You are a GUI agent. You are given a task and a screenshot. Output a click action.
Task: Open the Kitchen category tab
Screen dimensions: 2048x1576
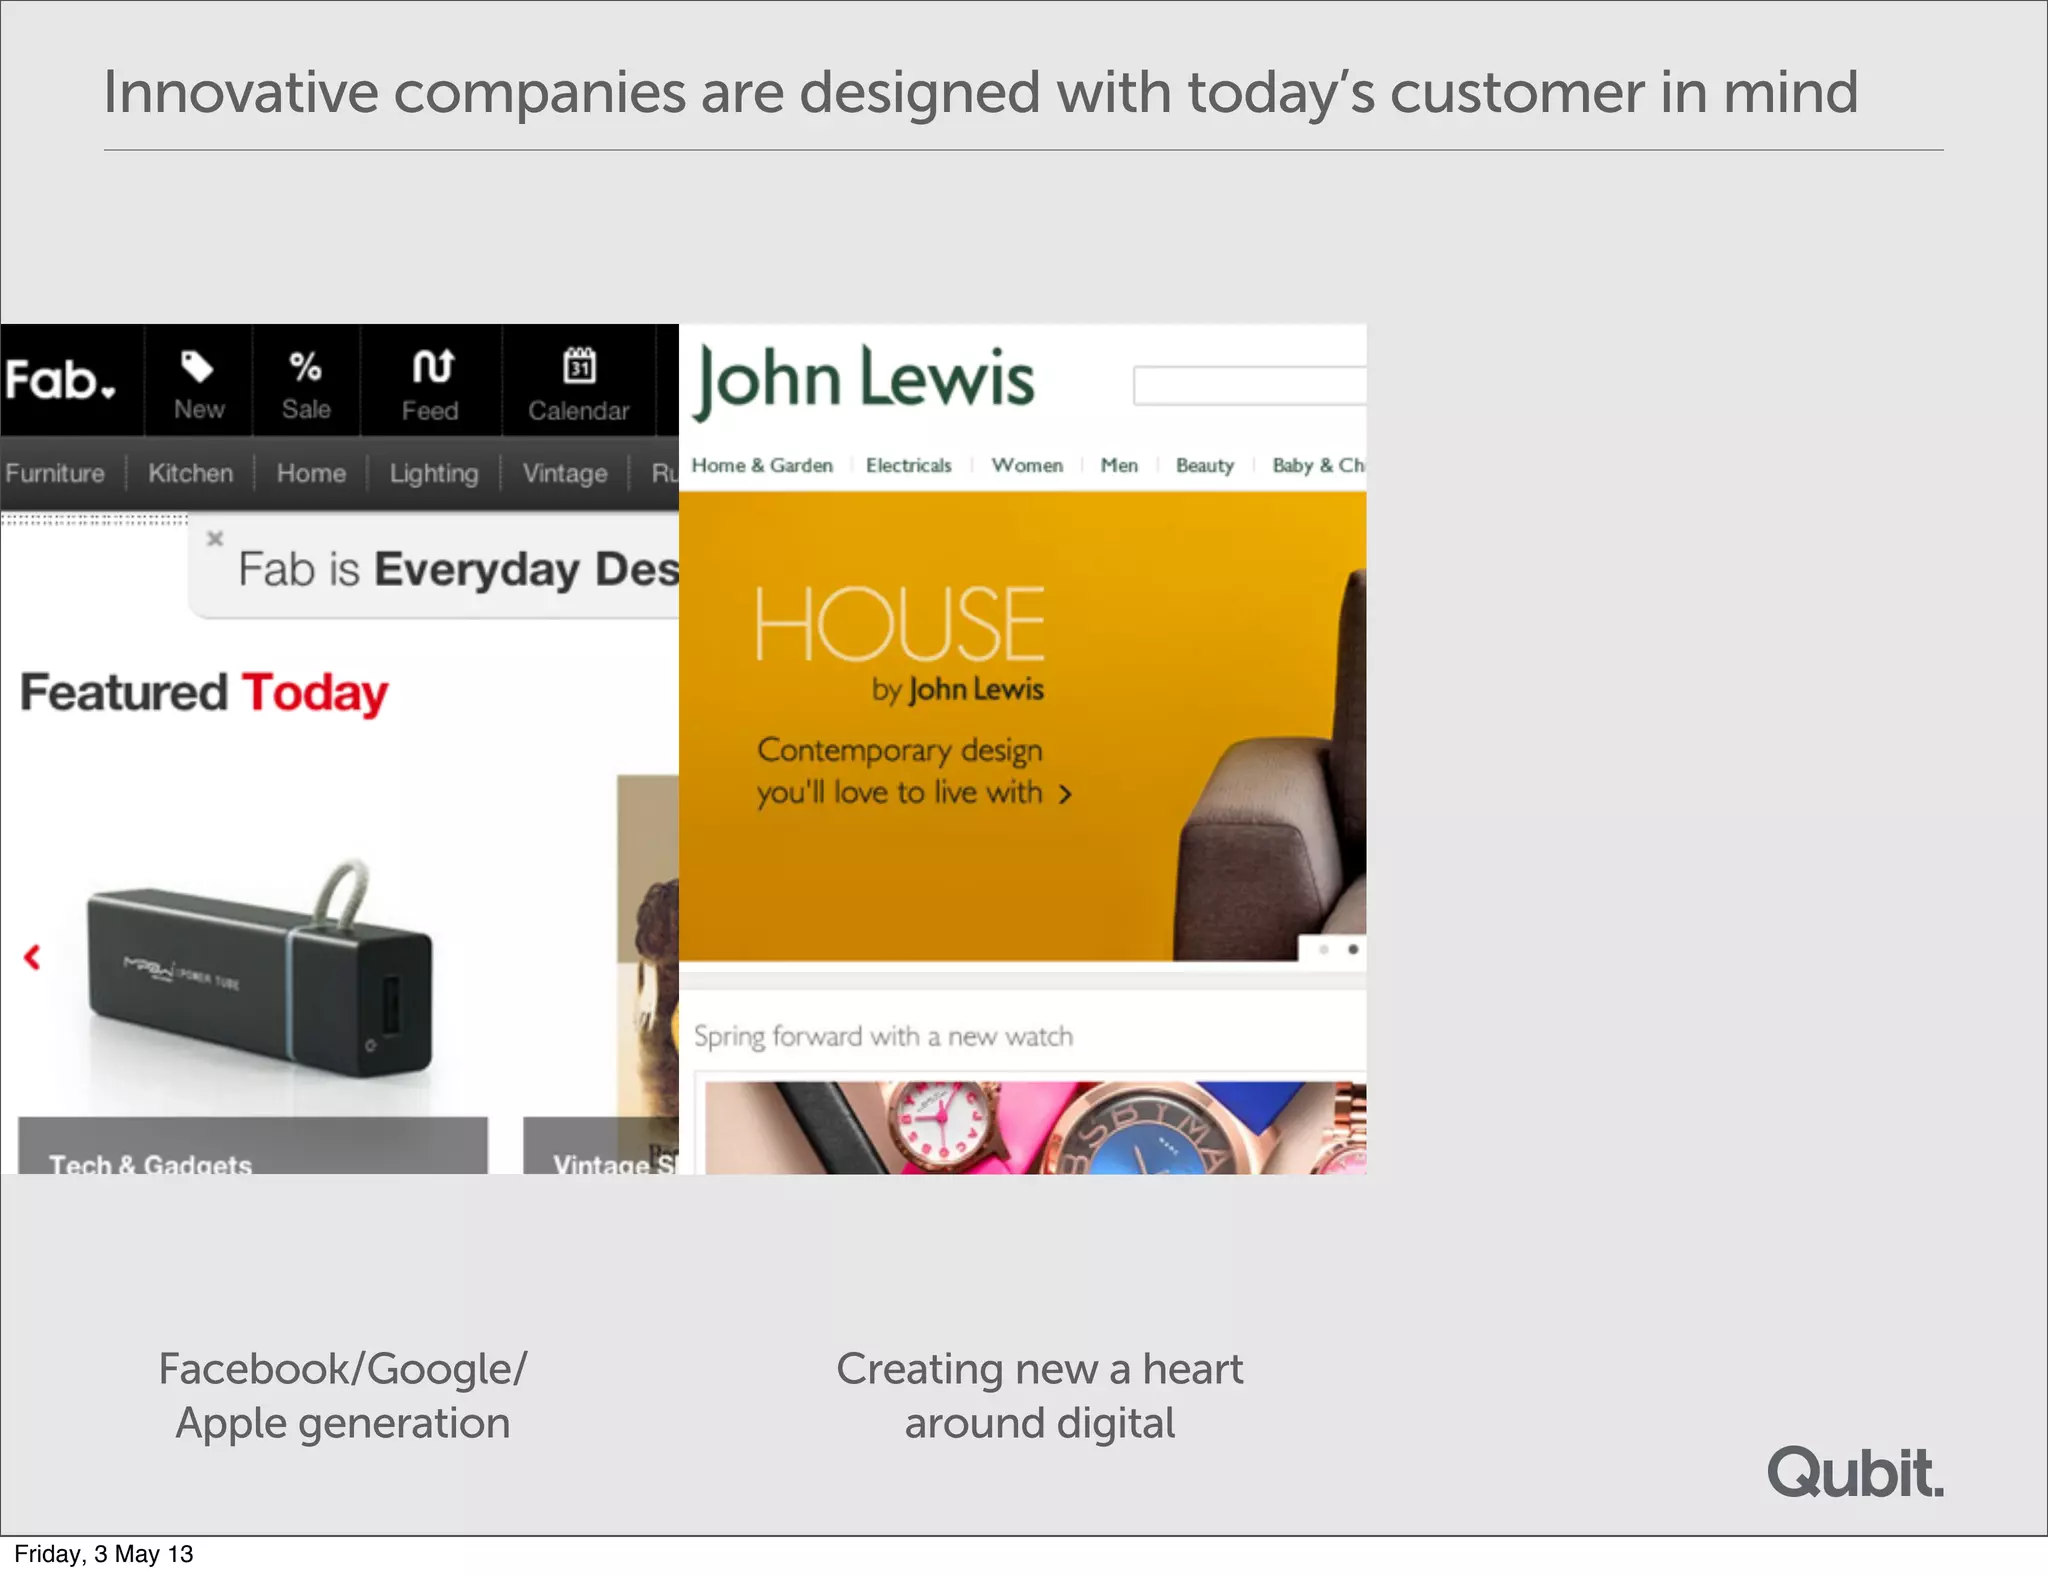click(x=190, y=473)
